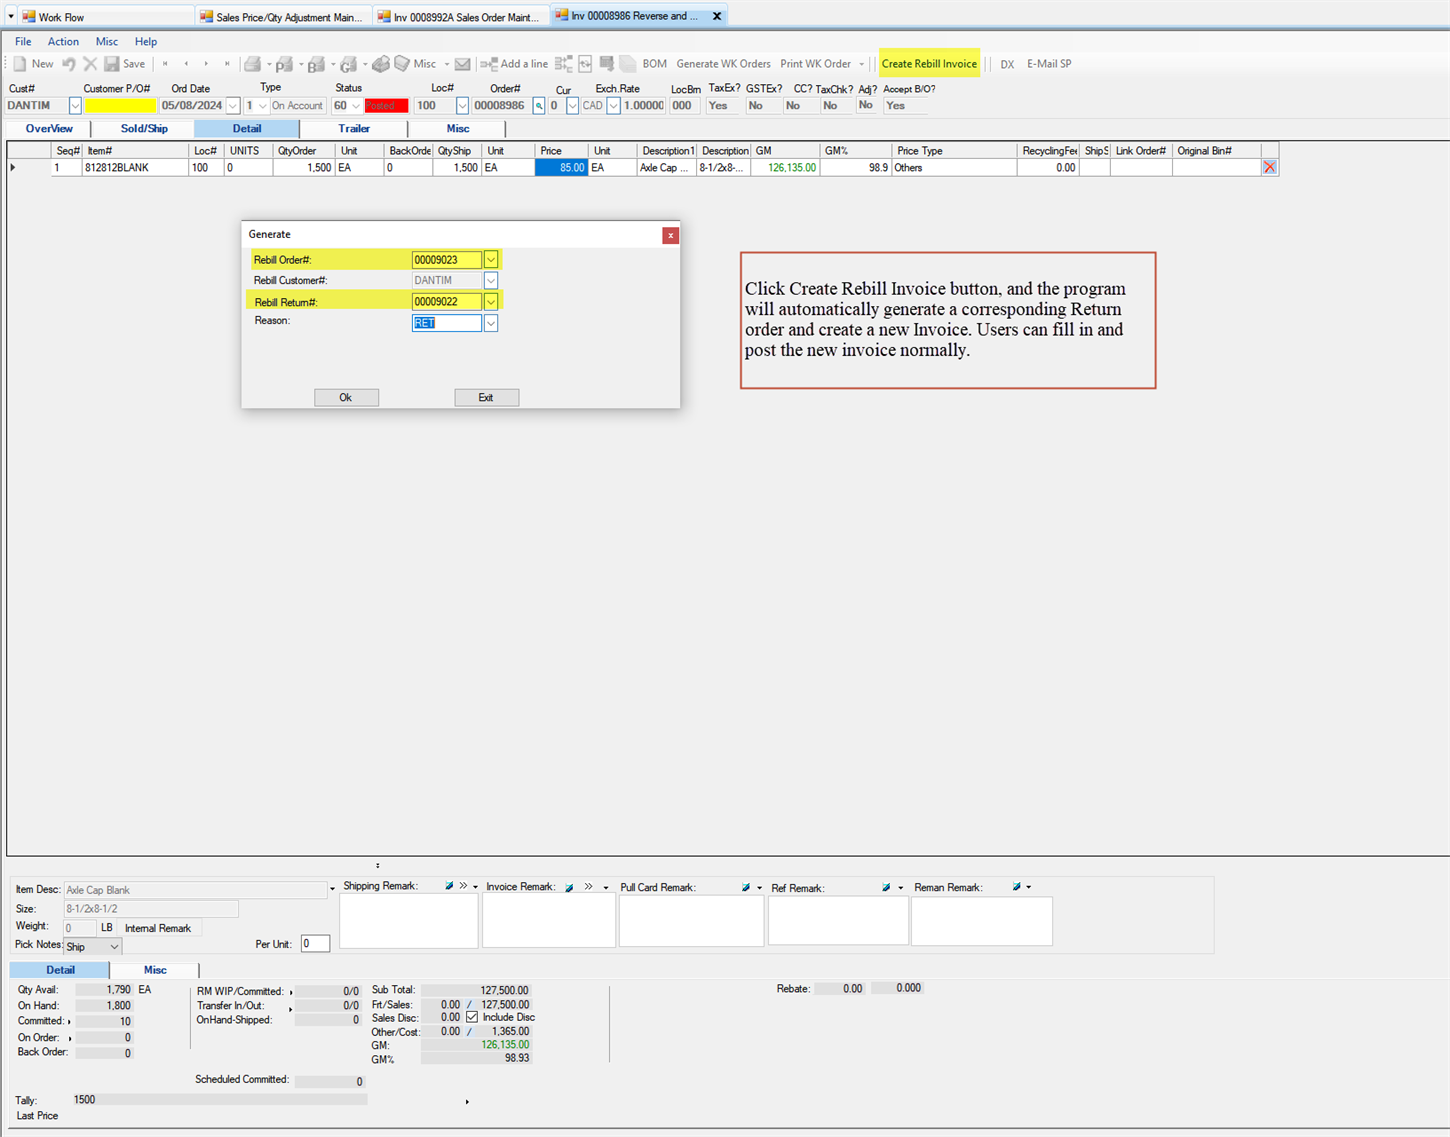Image resolution: width=1450 pixels, height=1137 pixels.
Task: Open the Action menu
Action: 63,41
